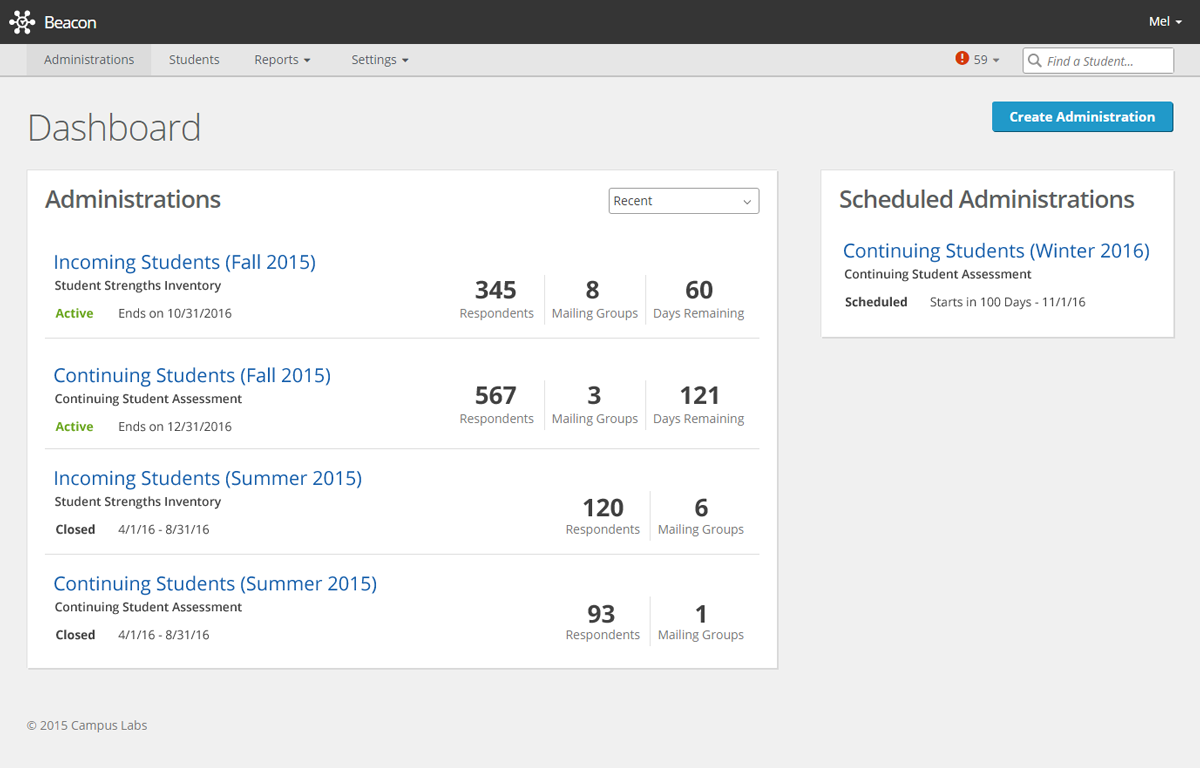Expand the Reports dropdown menu

pos(282,60)
